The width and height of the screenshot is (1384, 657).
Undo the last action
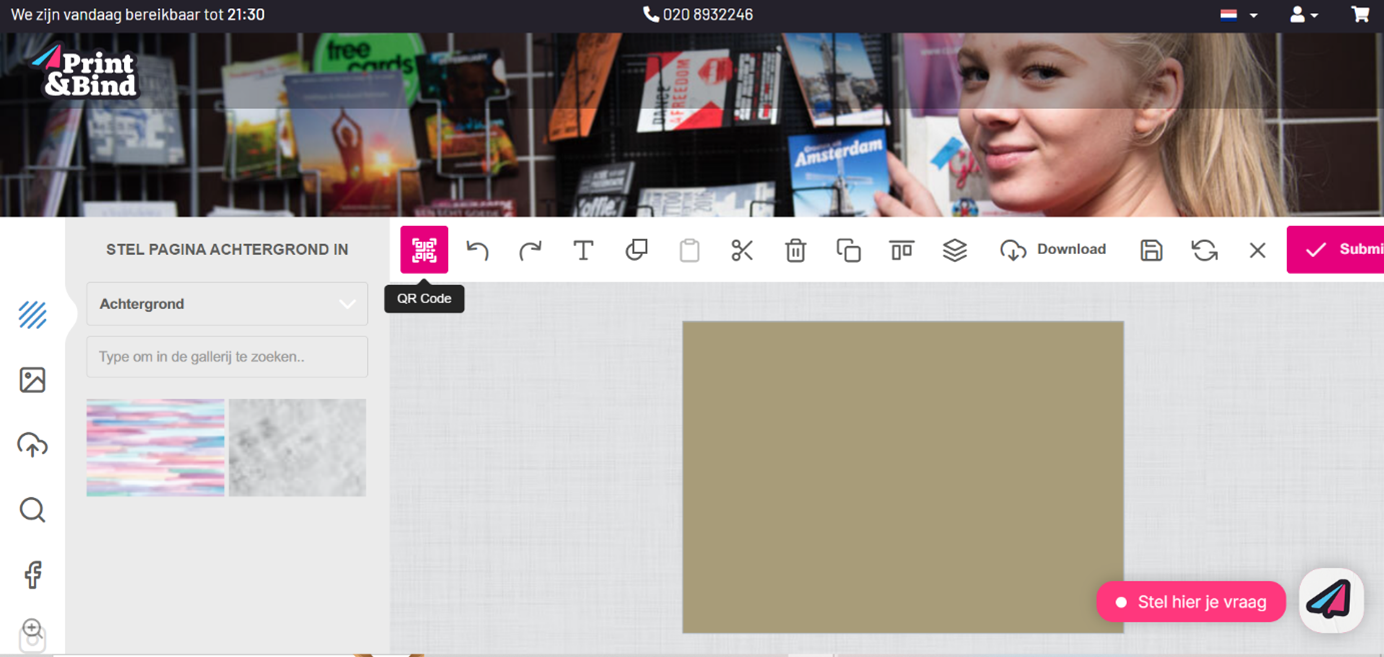477,250
